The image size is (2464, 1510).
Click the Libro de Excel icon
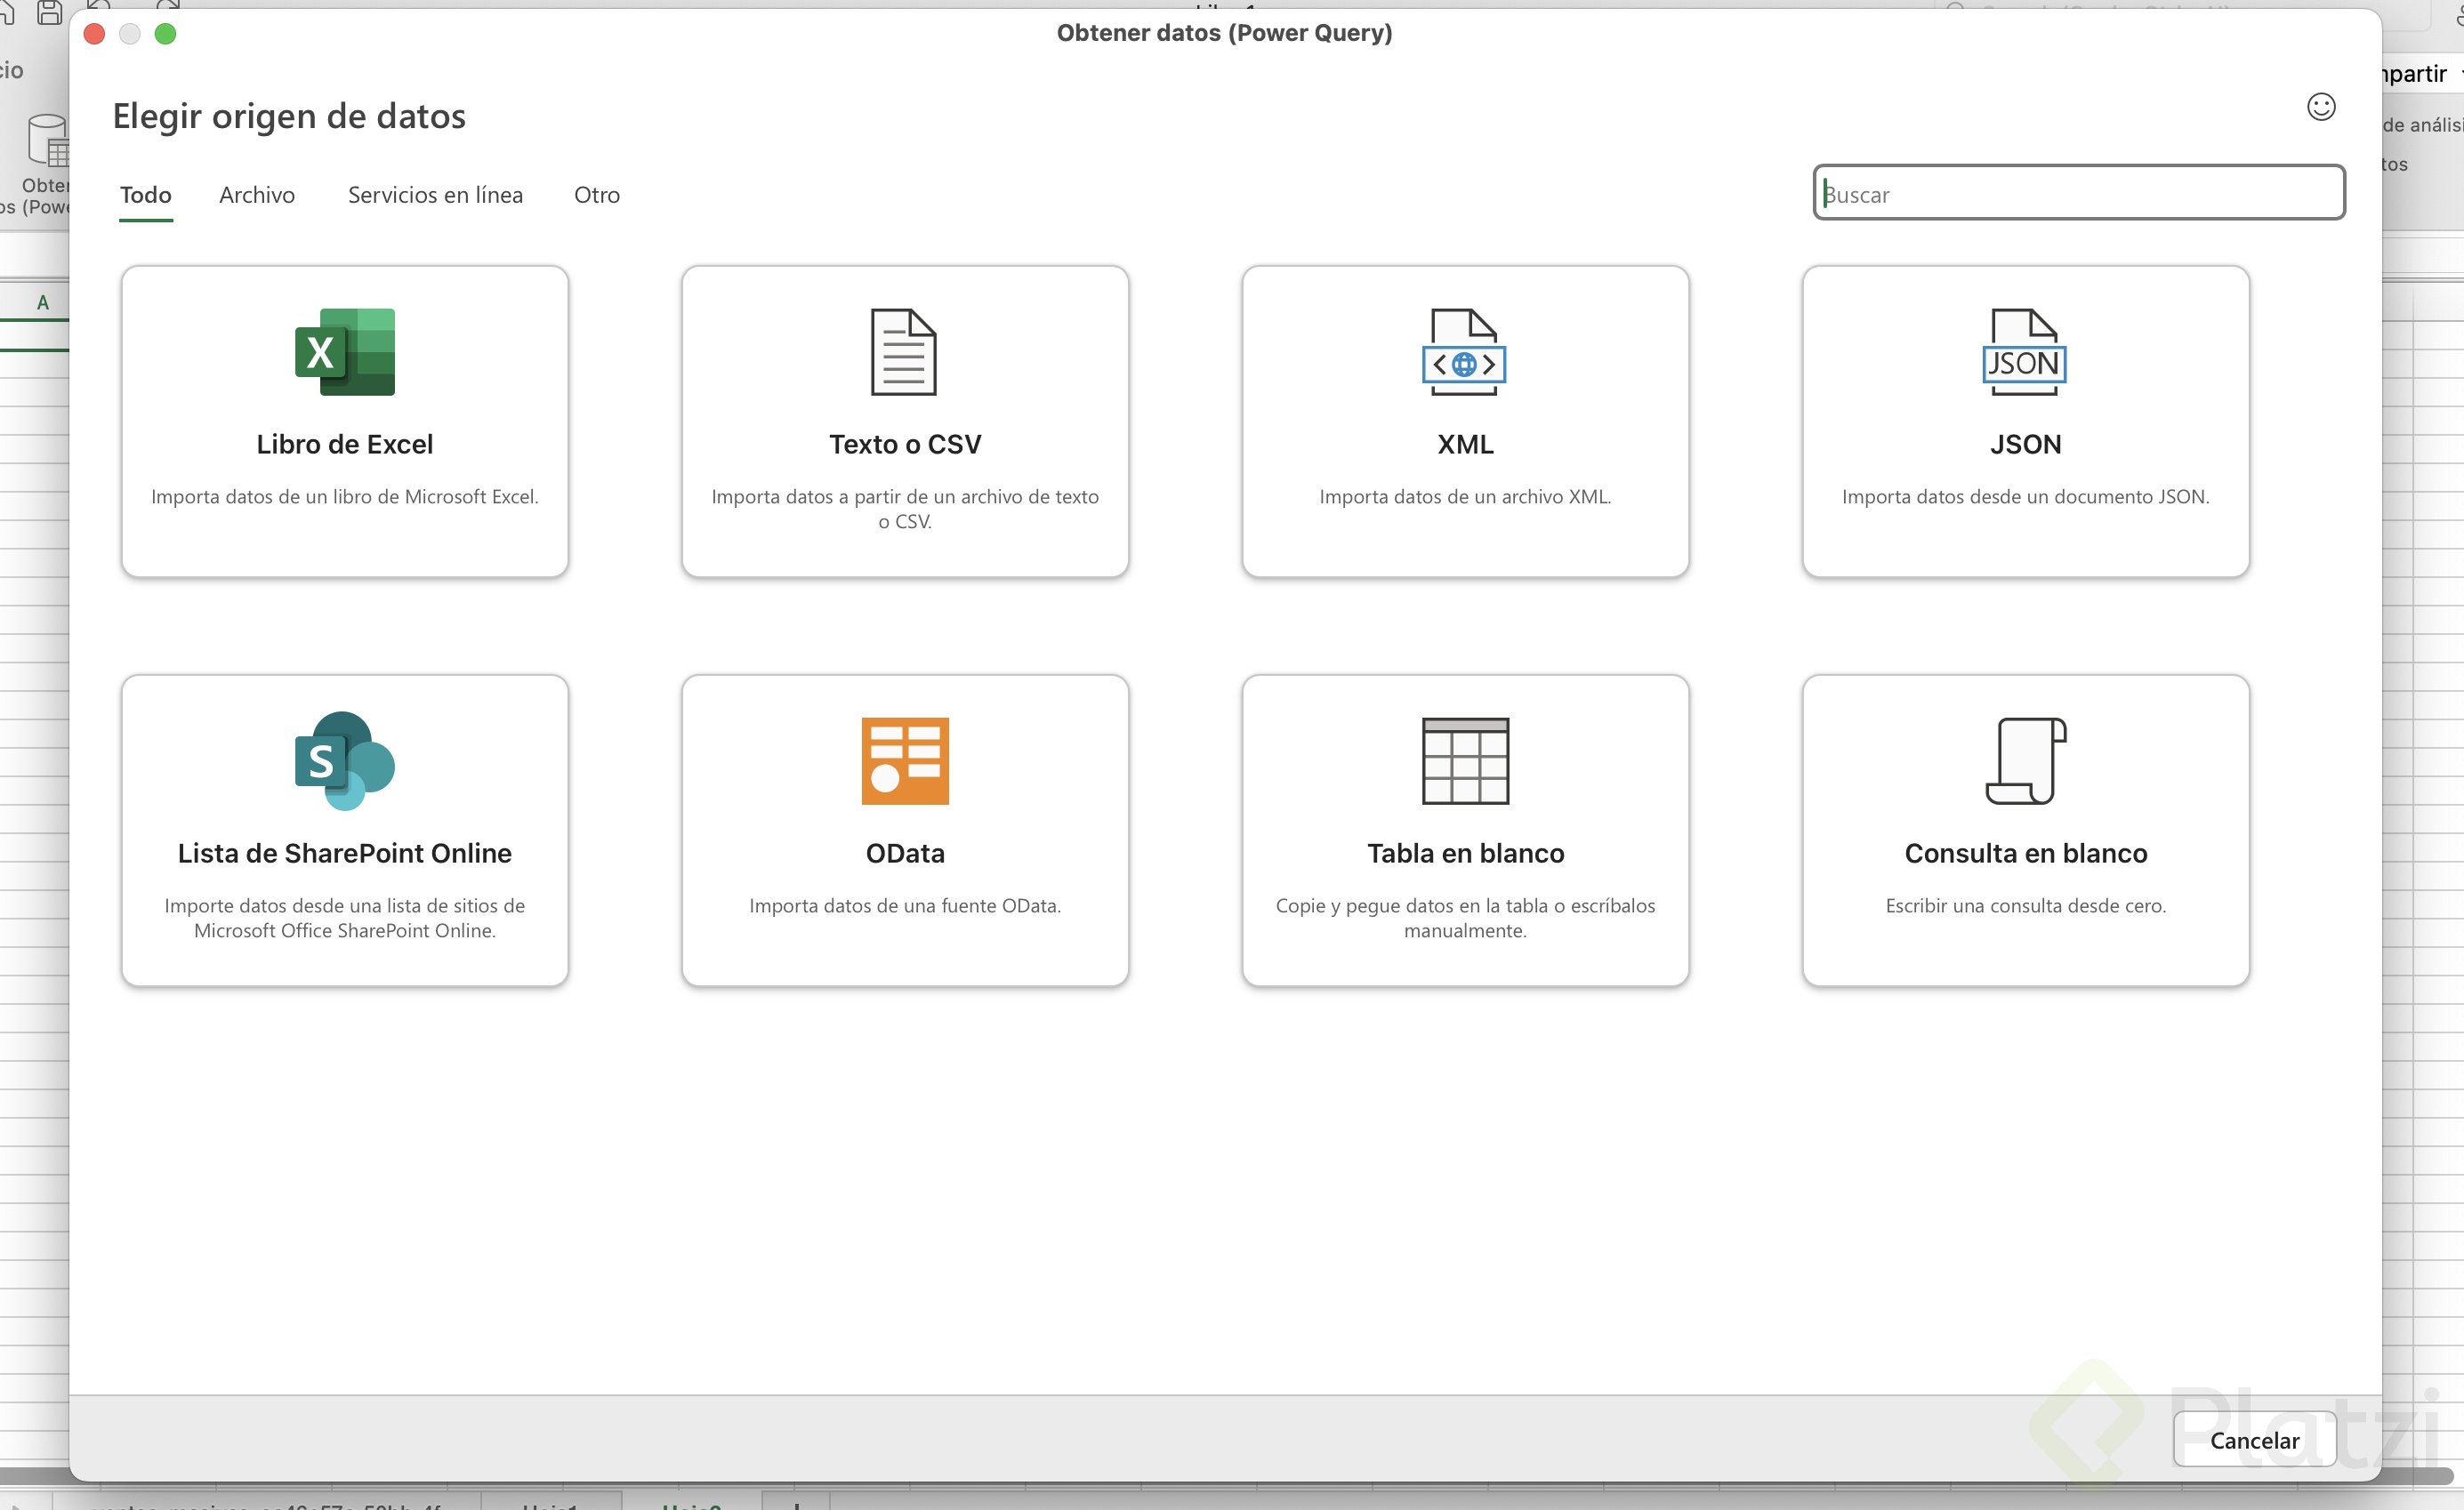(x=345, y=352)
